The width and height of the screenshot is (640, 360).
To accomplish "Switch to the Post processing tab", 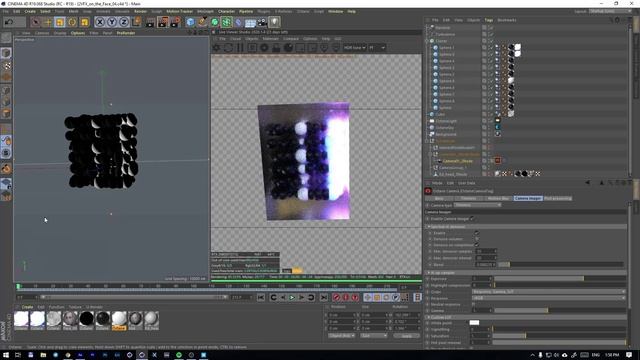I will (x=558, y=198).
